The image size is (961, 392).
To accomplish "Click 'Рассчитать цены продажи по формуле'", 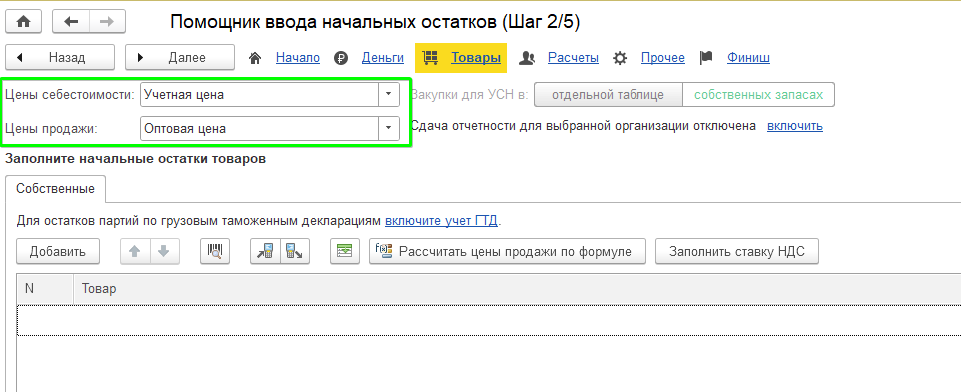I will click(x=507, y=251).
